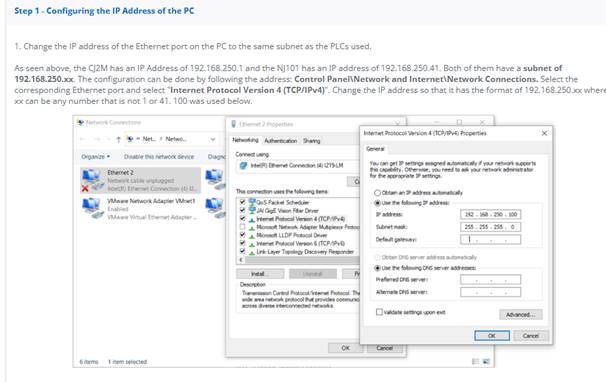Toggle JAI GigE Vision Filter Driver checkbox

[242, 210]
